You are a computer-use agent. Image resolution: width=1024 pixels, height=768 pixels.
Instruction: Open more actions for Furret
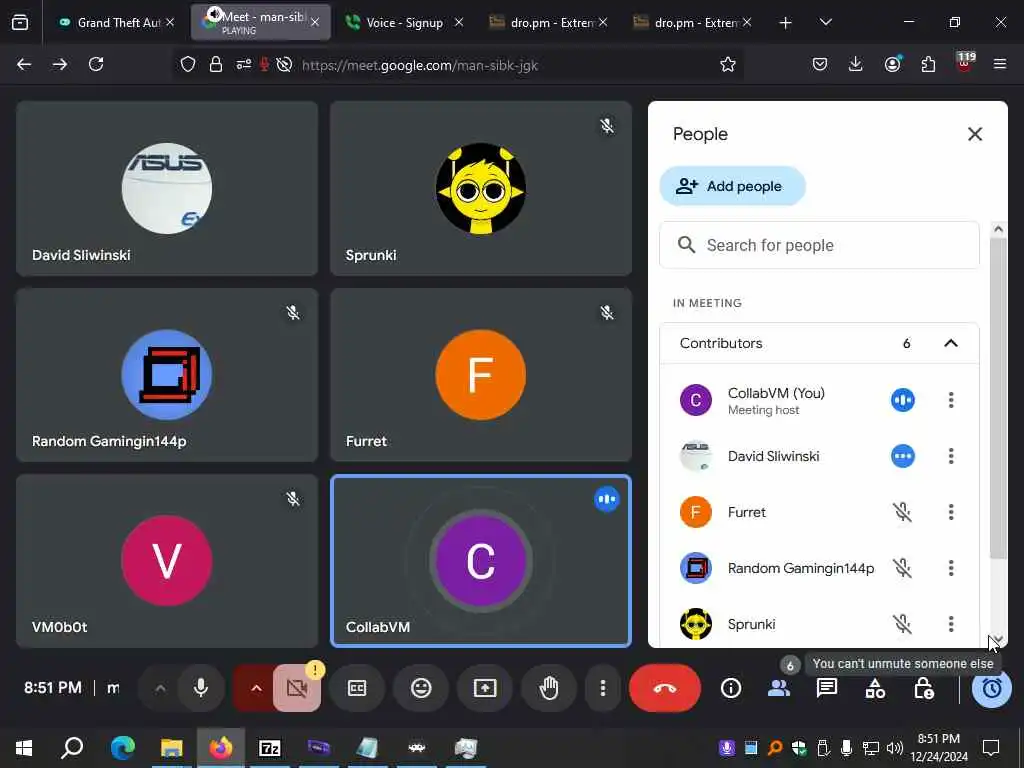(x=951, y=512)
